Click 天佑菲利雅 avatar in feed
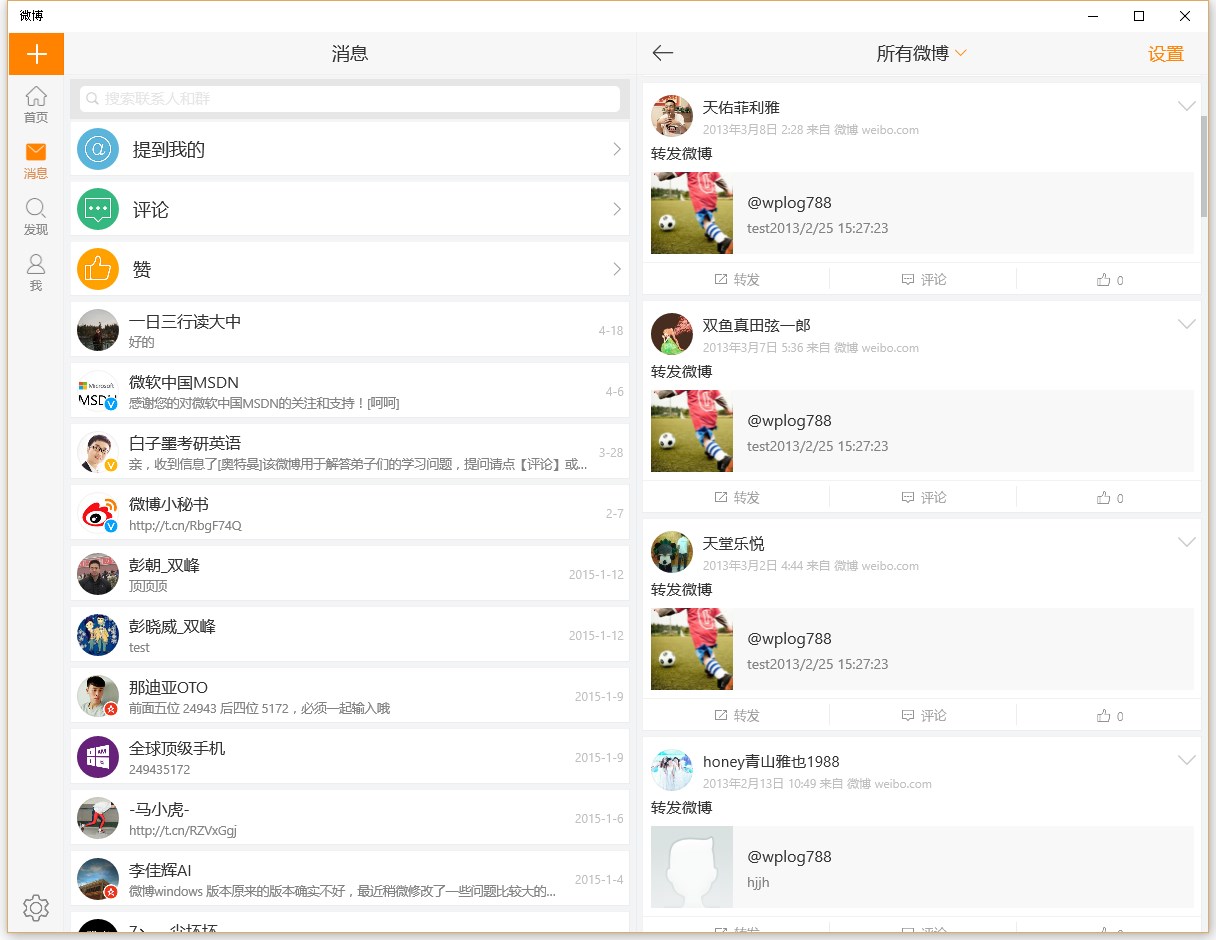This screenshot has width=1216, height=940. (x=672, y=116)
